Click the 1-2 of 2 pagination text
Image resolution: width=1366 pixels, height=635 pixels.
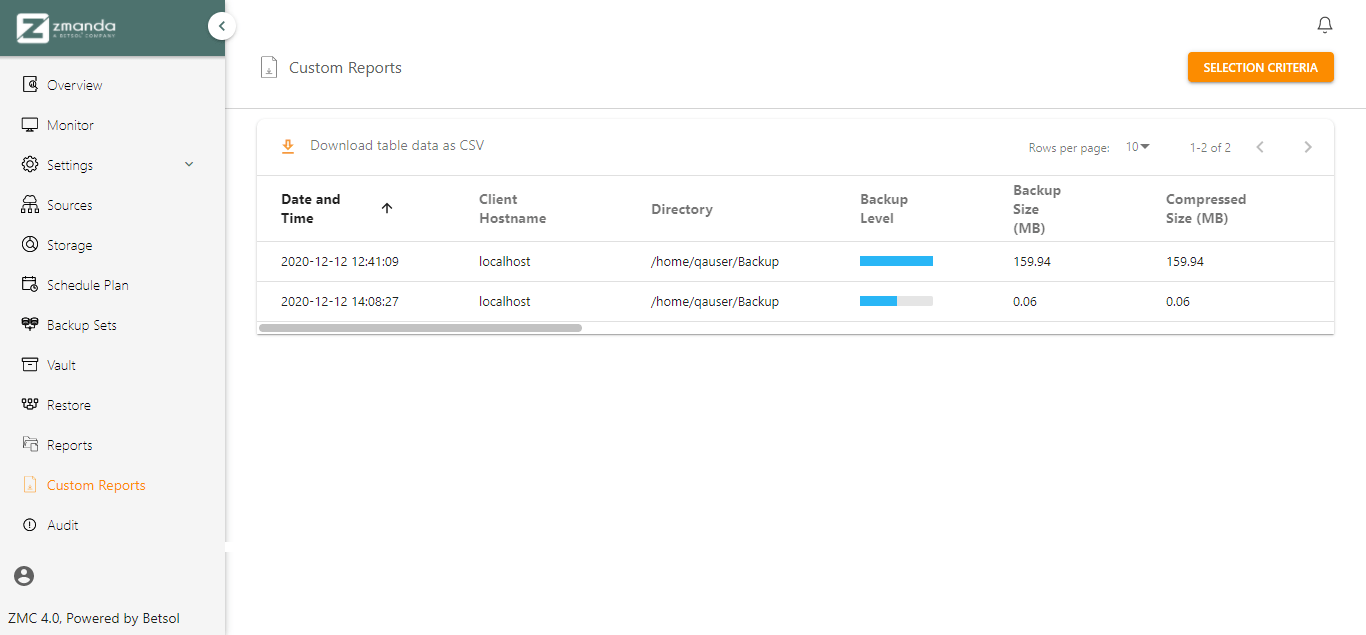(1210, 147)
